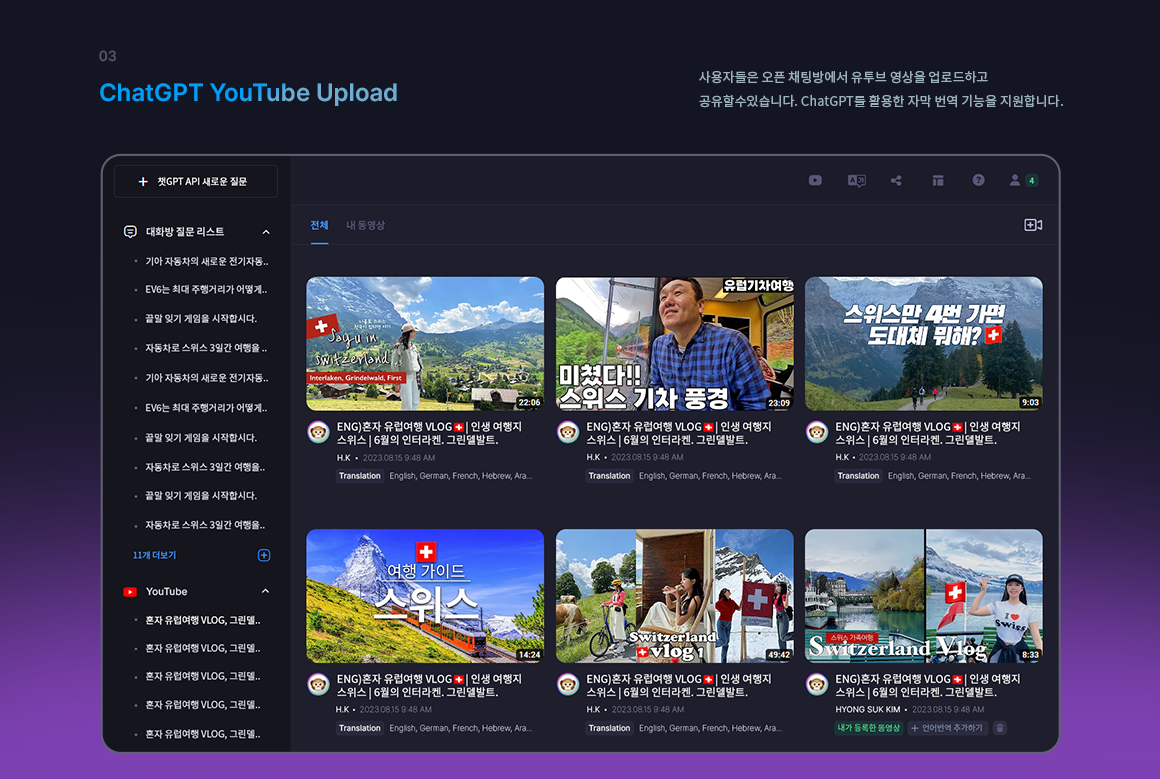This screenshot has height=779, width=1160.
Task: Collapse the 대화방 질문 리스트 section chevron
Action: pos(266,232)
